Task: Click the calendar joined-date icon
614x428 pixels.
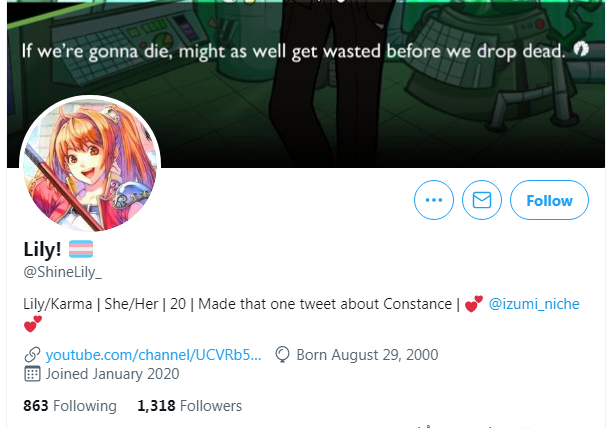Action: click(32, 374)
